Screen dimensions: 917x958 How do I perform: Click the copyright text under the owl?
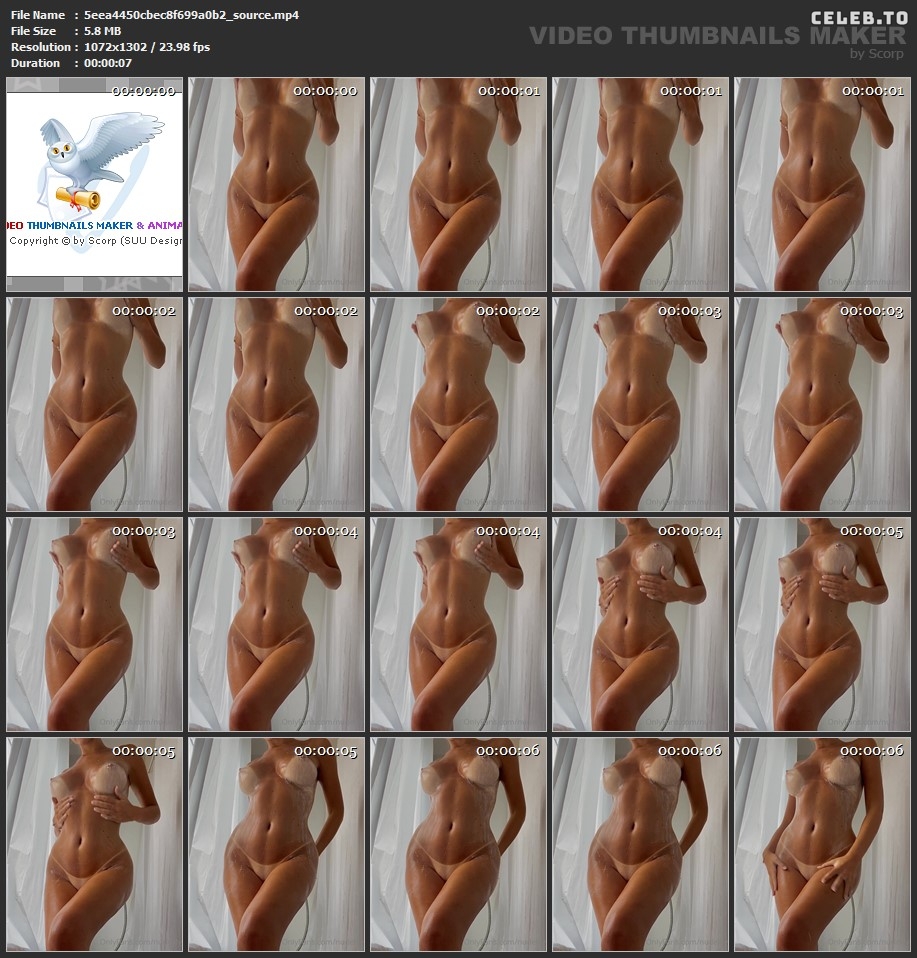click(x=95, y=241)
